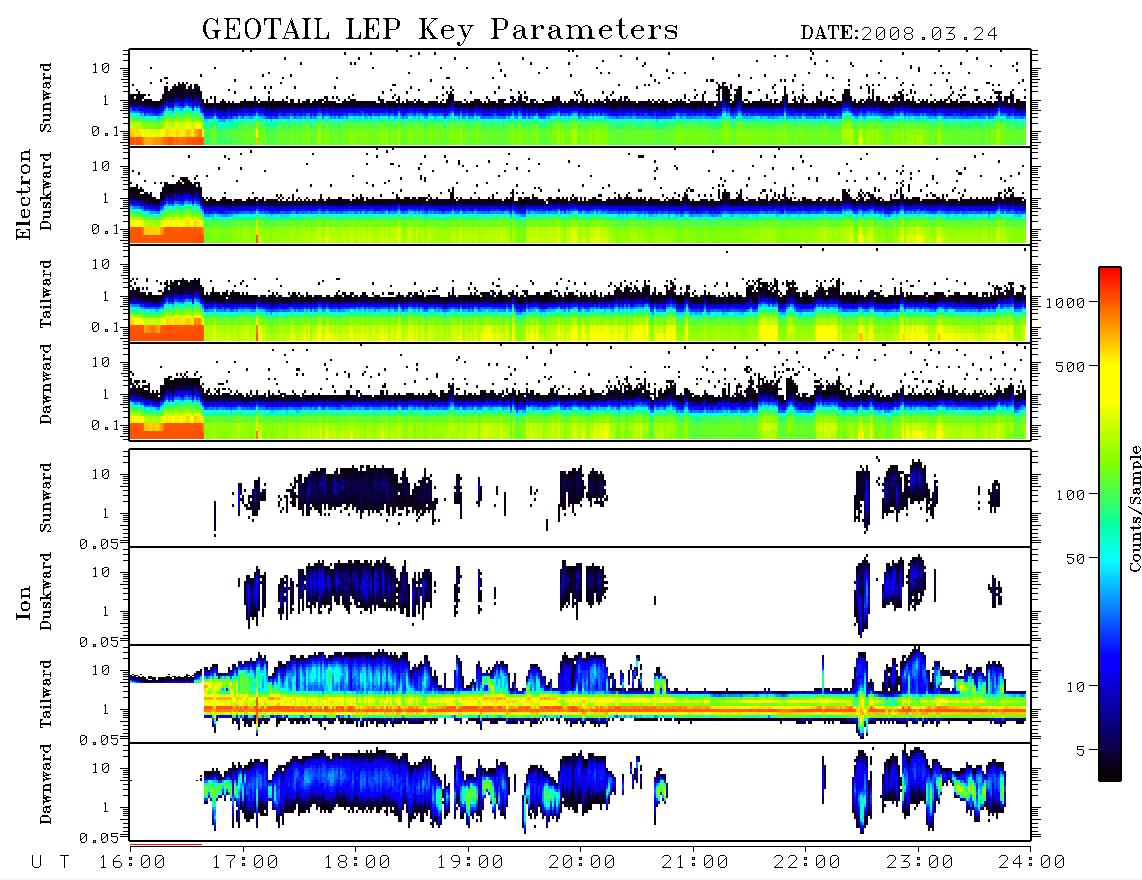
Task: Click the "0.05" tick of Ion Dawnward panel
Action: pyautogui.click(x=99, y=838)
